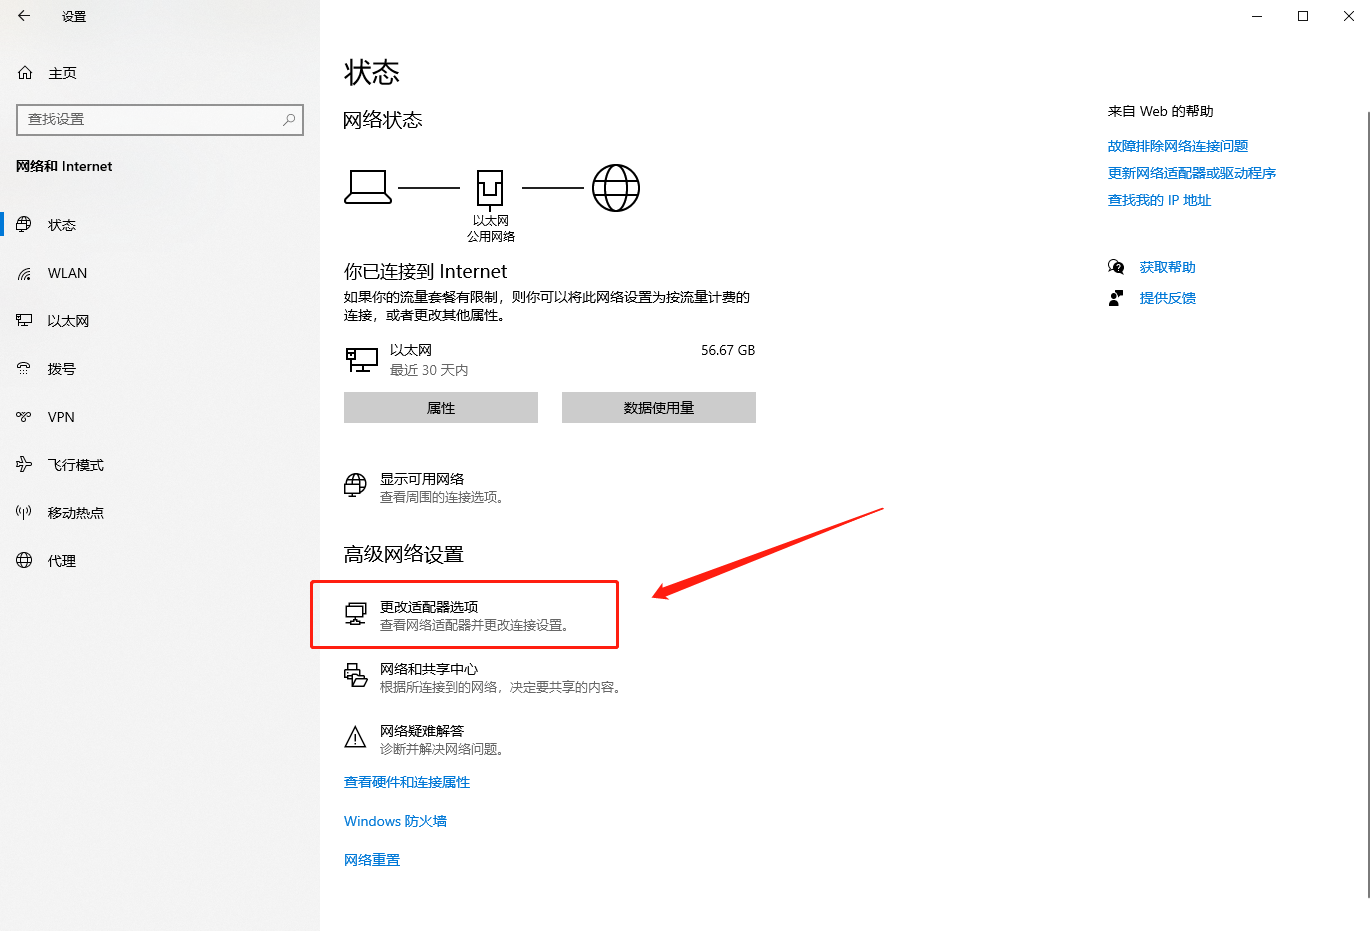1372x931 pixels.
Task: Click the Internet globe icon in diagram
Action: (x=616, y=188)
